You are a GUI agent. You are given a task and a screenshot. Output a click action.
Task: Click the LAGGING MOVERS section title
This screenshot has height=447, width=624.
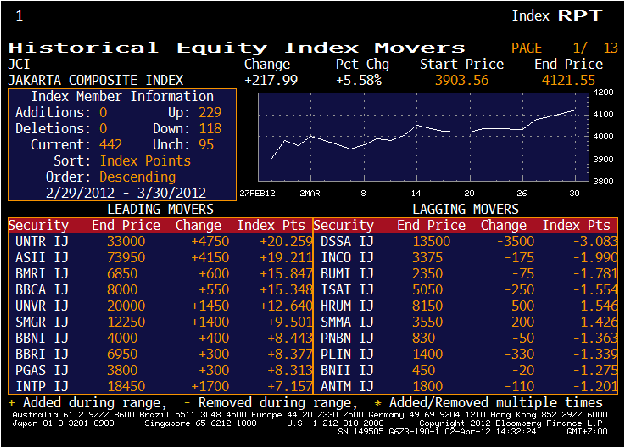pos(465,209)
